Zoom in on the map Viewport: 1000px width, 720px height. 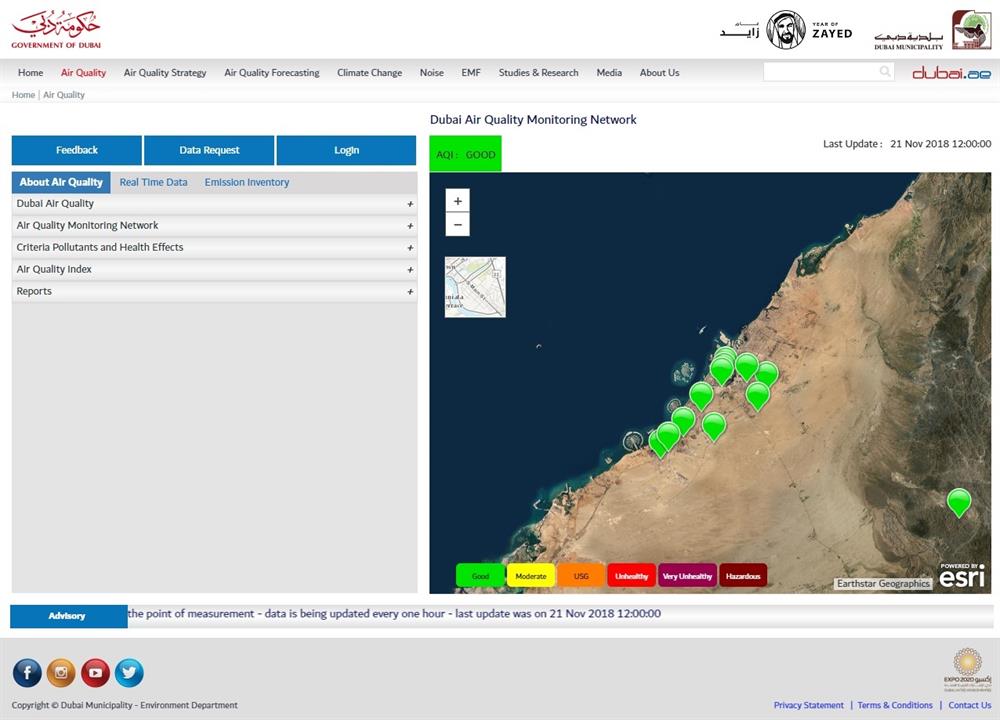pos(457,201)
